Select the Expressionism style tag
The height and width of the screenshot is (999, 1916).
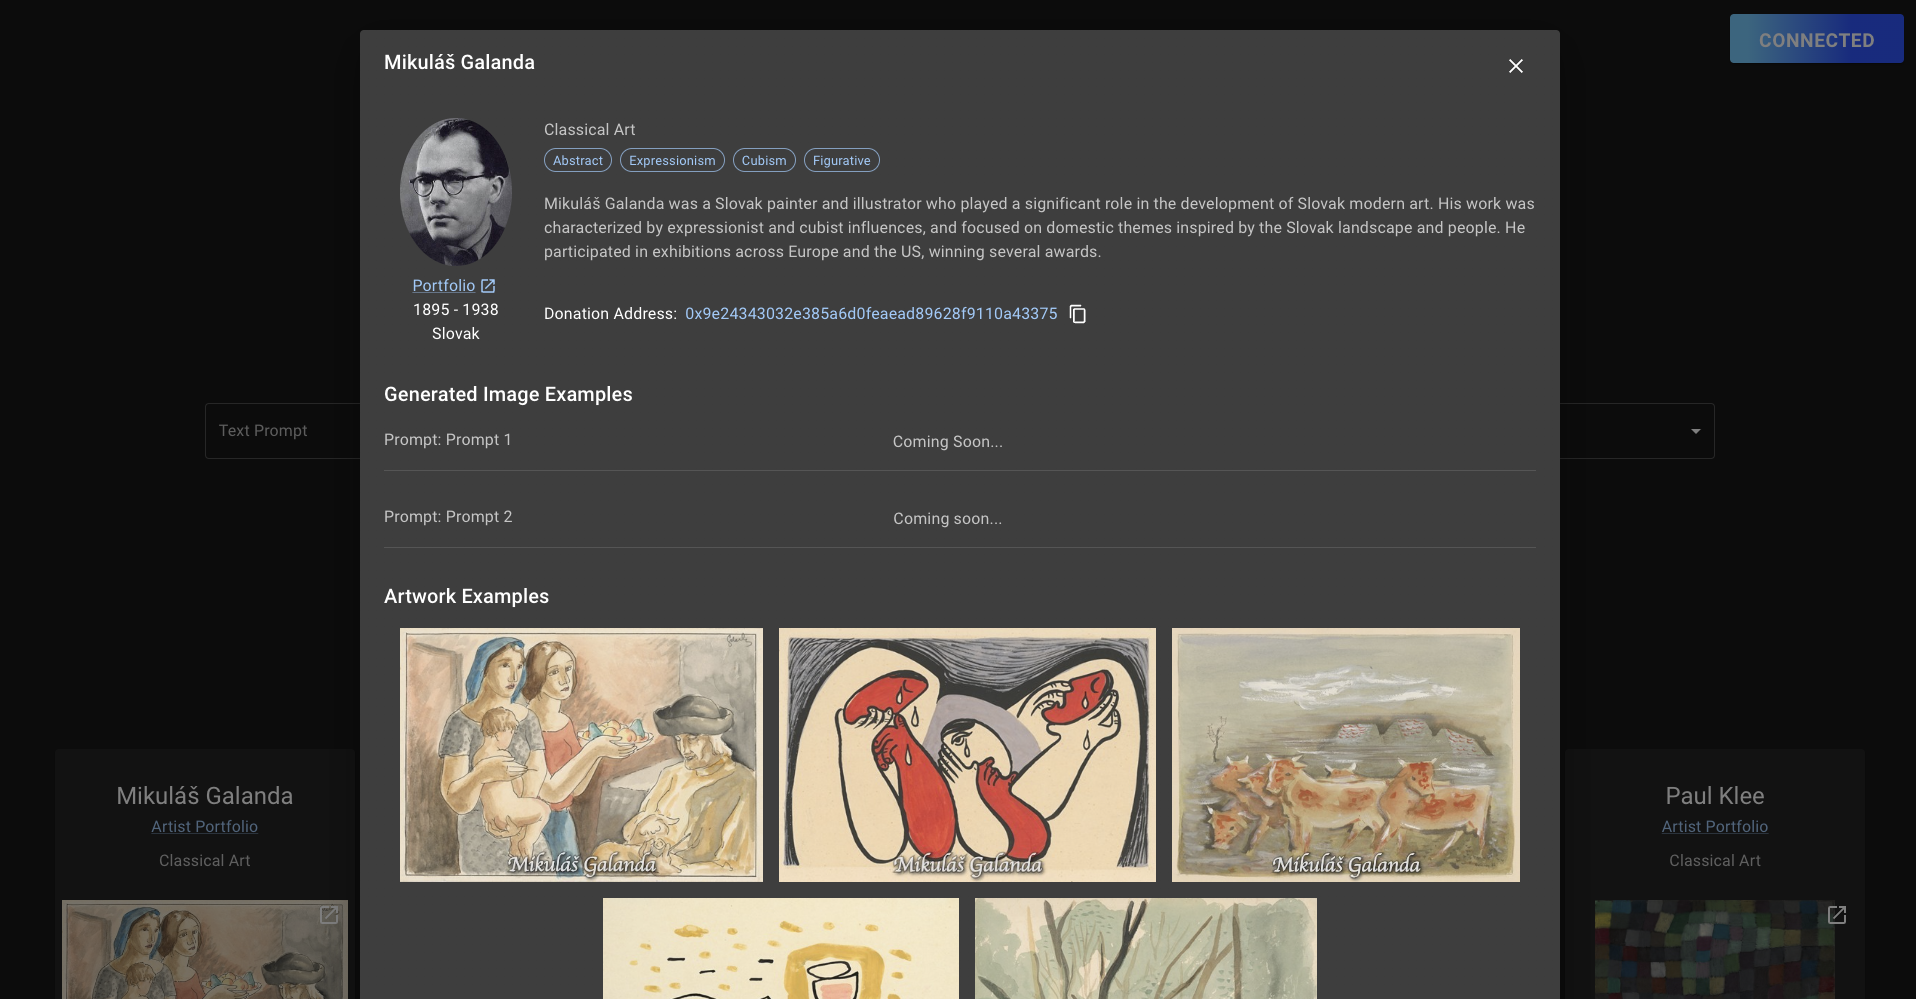pos(672,161)
